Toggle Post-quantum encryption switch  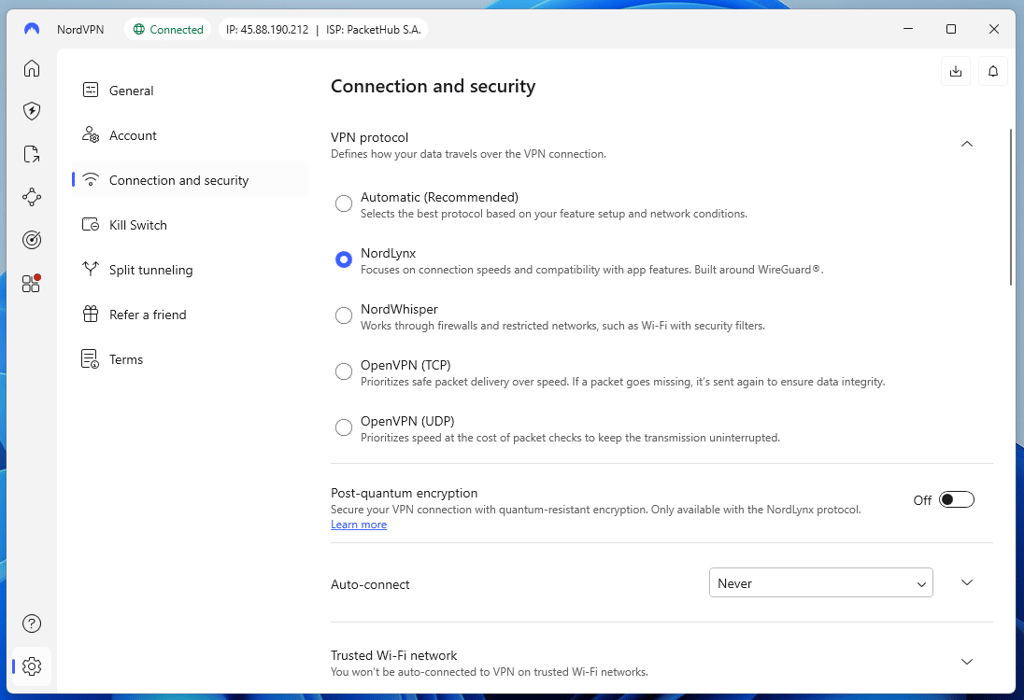[x=957, y=500]
